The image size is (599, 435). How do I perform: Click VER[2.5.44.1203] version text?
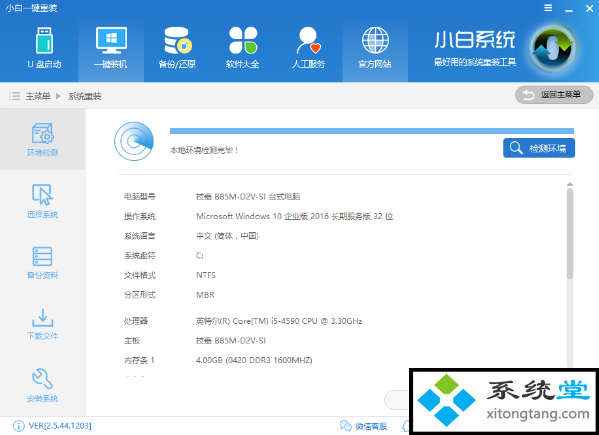(x=60, y=425)
